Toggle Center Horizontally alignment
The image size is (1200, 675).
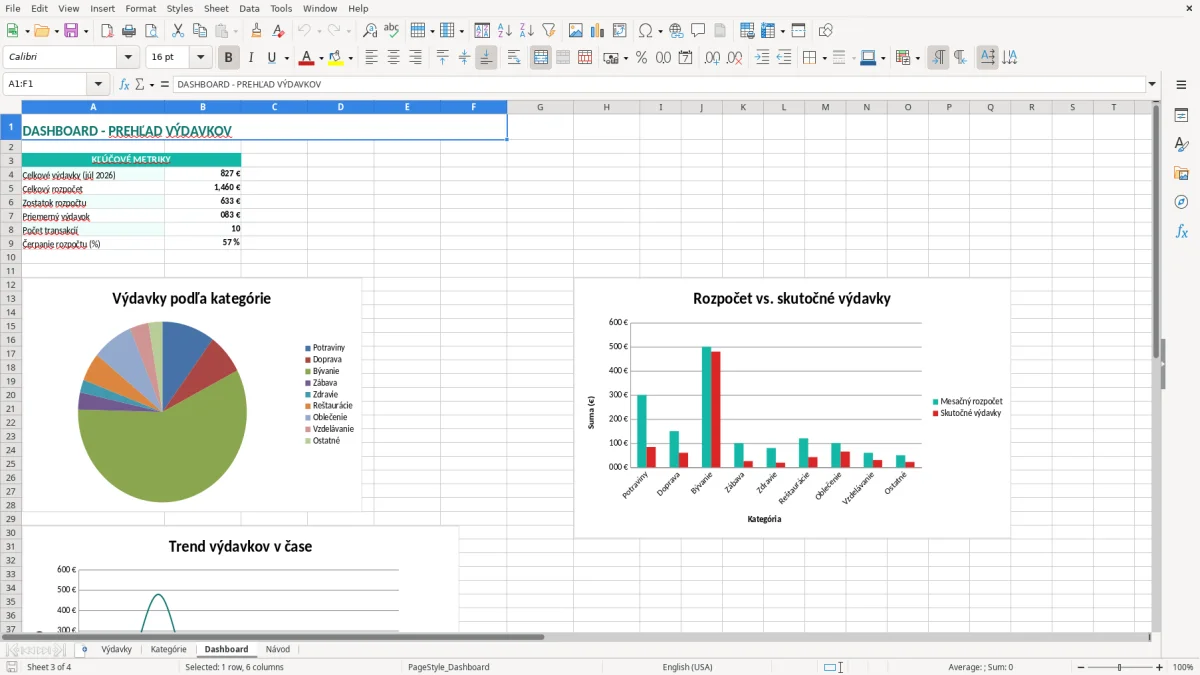(394, 58)
